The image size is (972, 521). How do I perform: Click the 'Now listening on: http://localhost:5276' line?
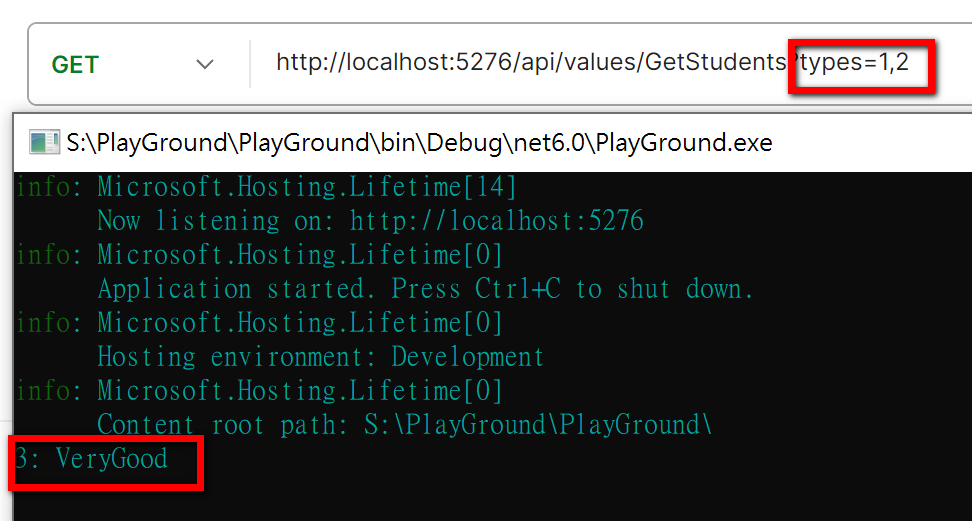click(371, 221)
